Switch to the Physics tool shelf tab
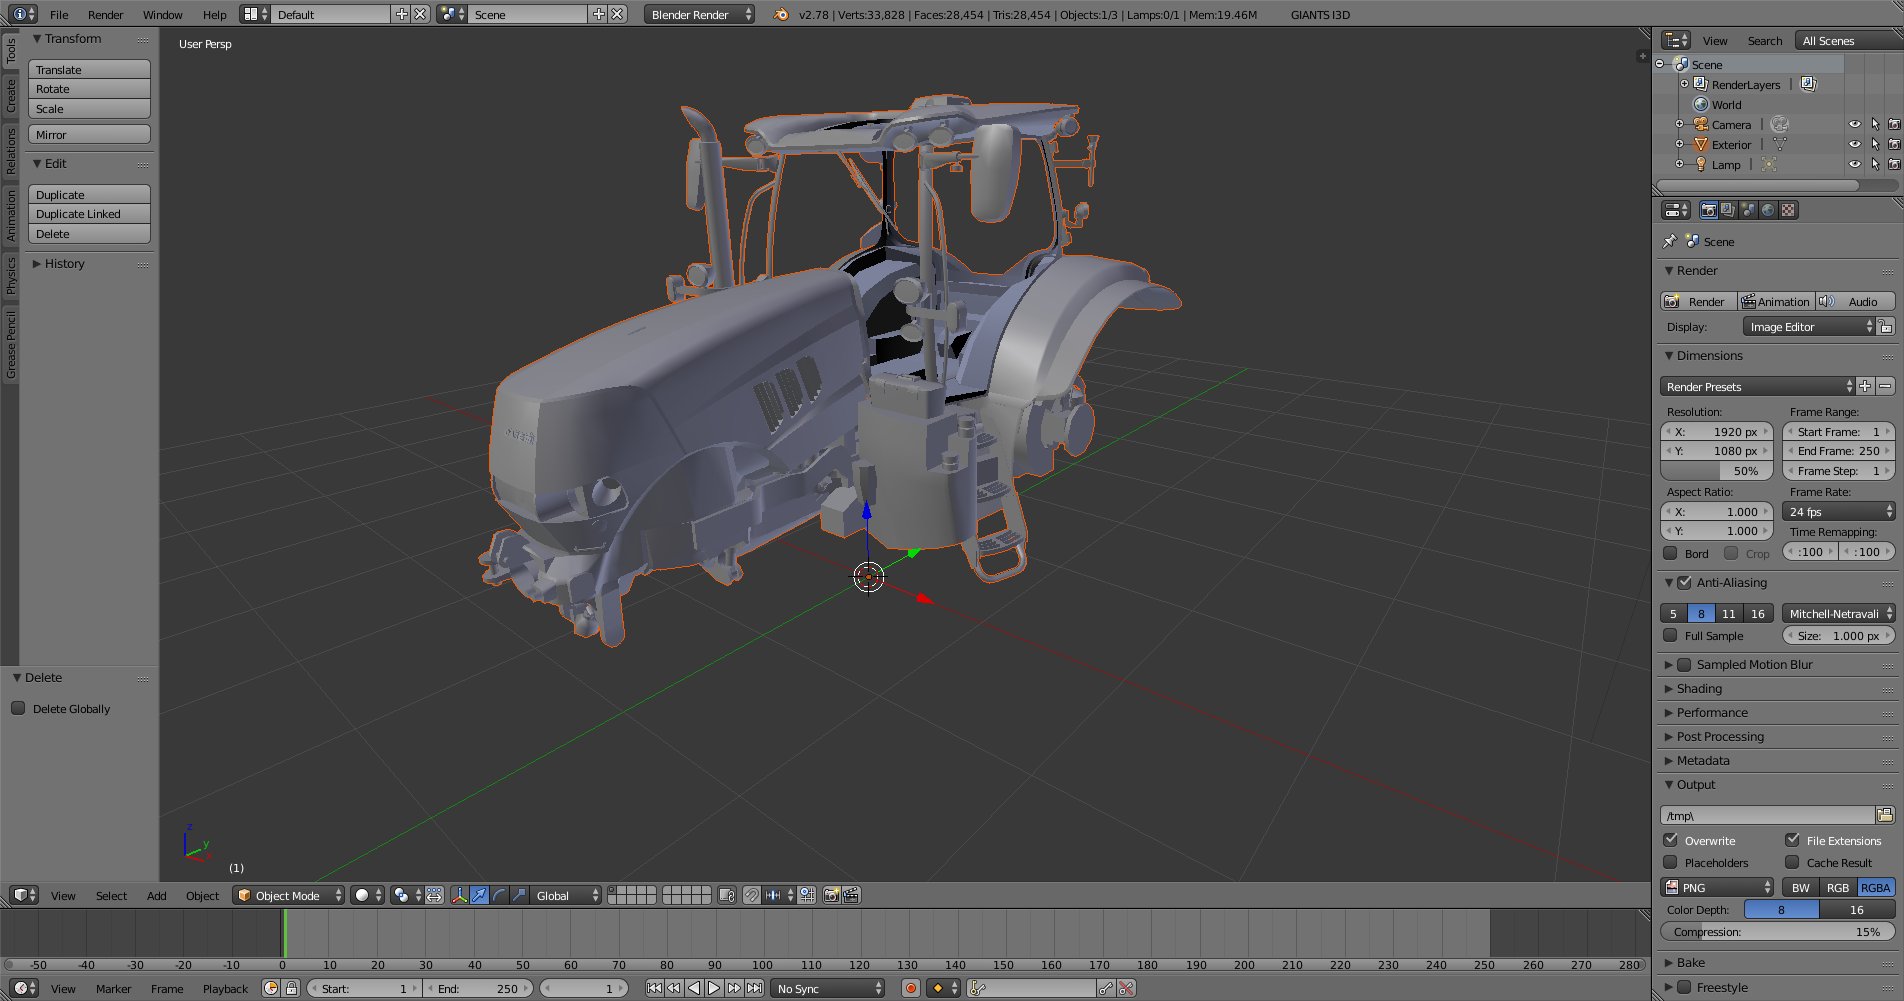The width and height of the screenshot is (1904, 1001). point(11,275)
